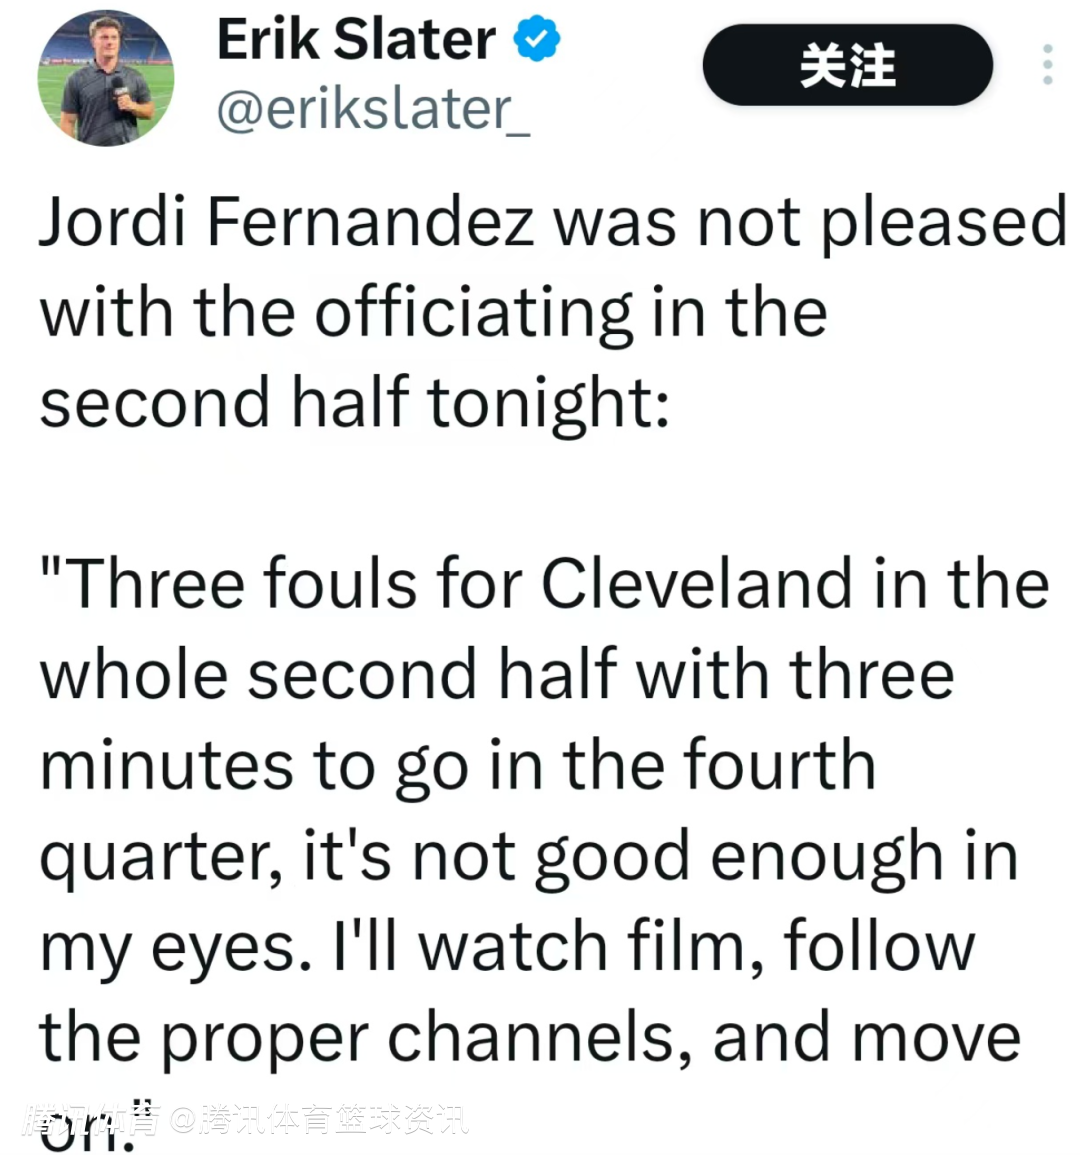The width and height of the screenshot is (1080, 1155).
Task: Click the name Jordi Fernandez in the tweet
Action: 287,222
